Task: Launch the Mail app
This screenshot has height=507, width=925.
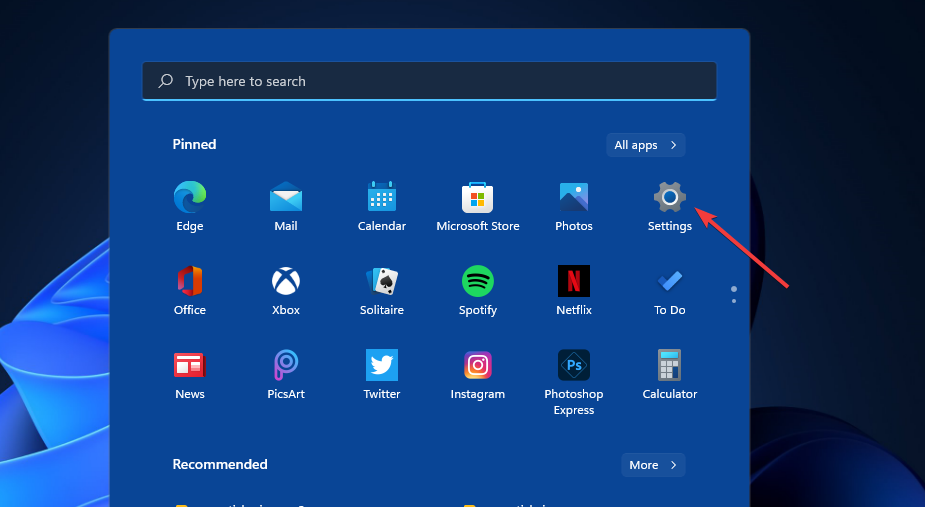Action: [x=286, y=197]
